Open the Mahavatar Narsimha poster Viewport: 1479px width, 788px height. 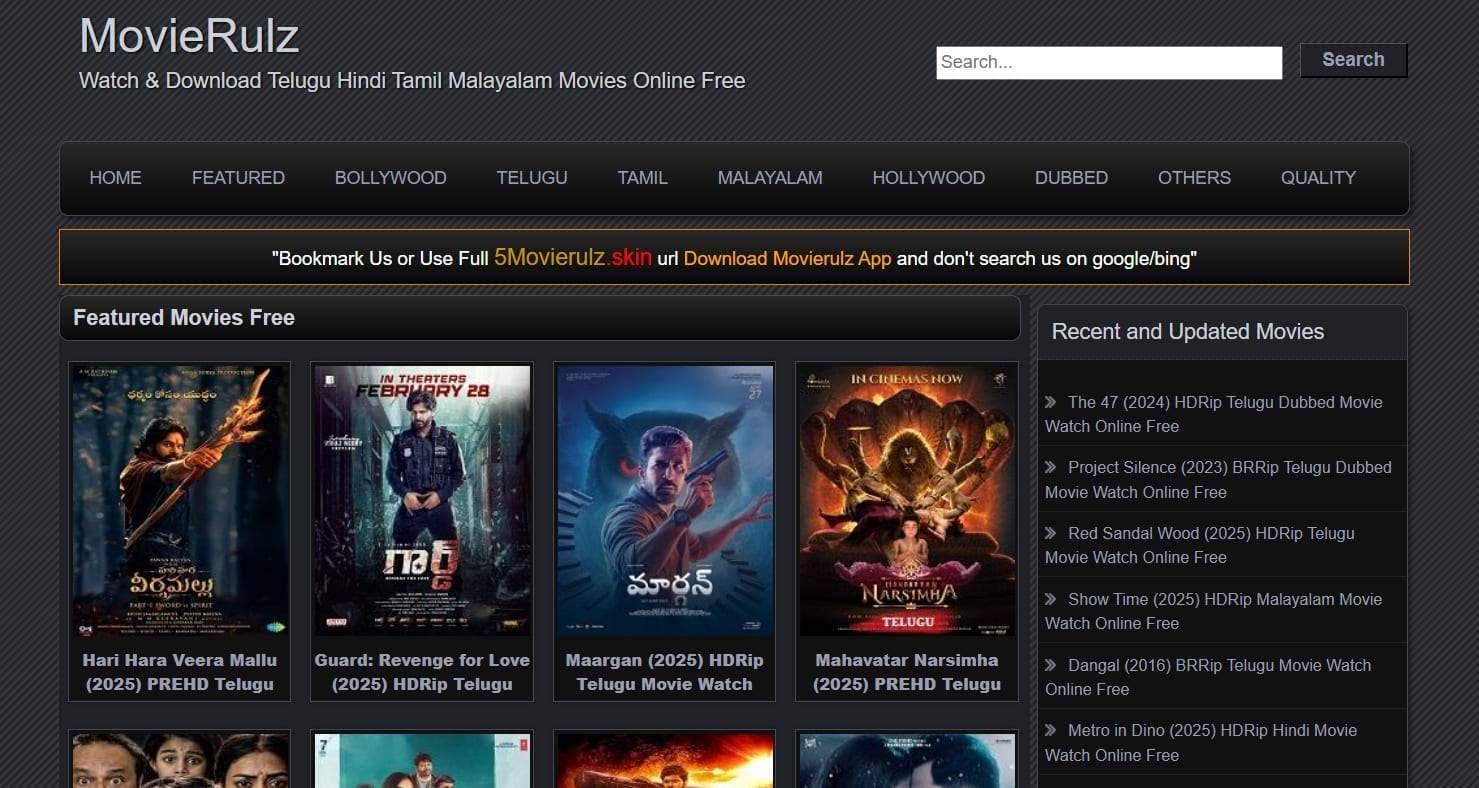pyautogui.click(x=906, y=501)
